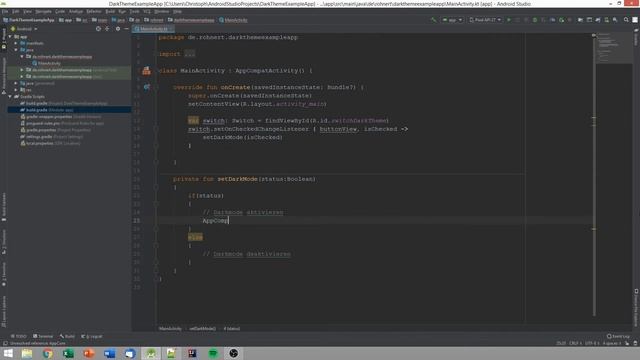Open the Analyze menu
The width and height of the screenshot is (640, 360).
pyautogui.click(x=76, y=11)
